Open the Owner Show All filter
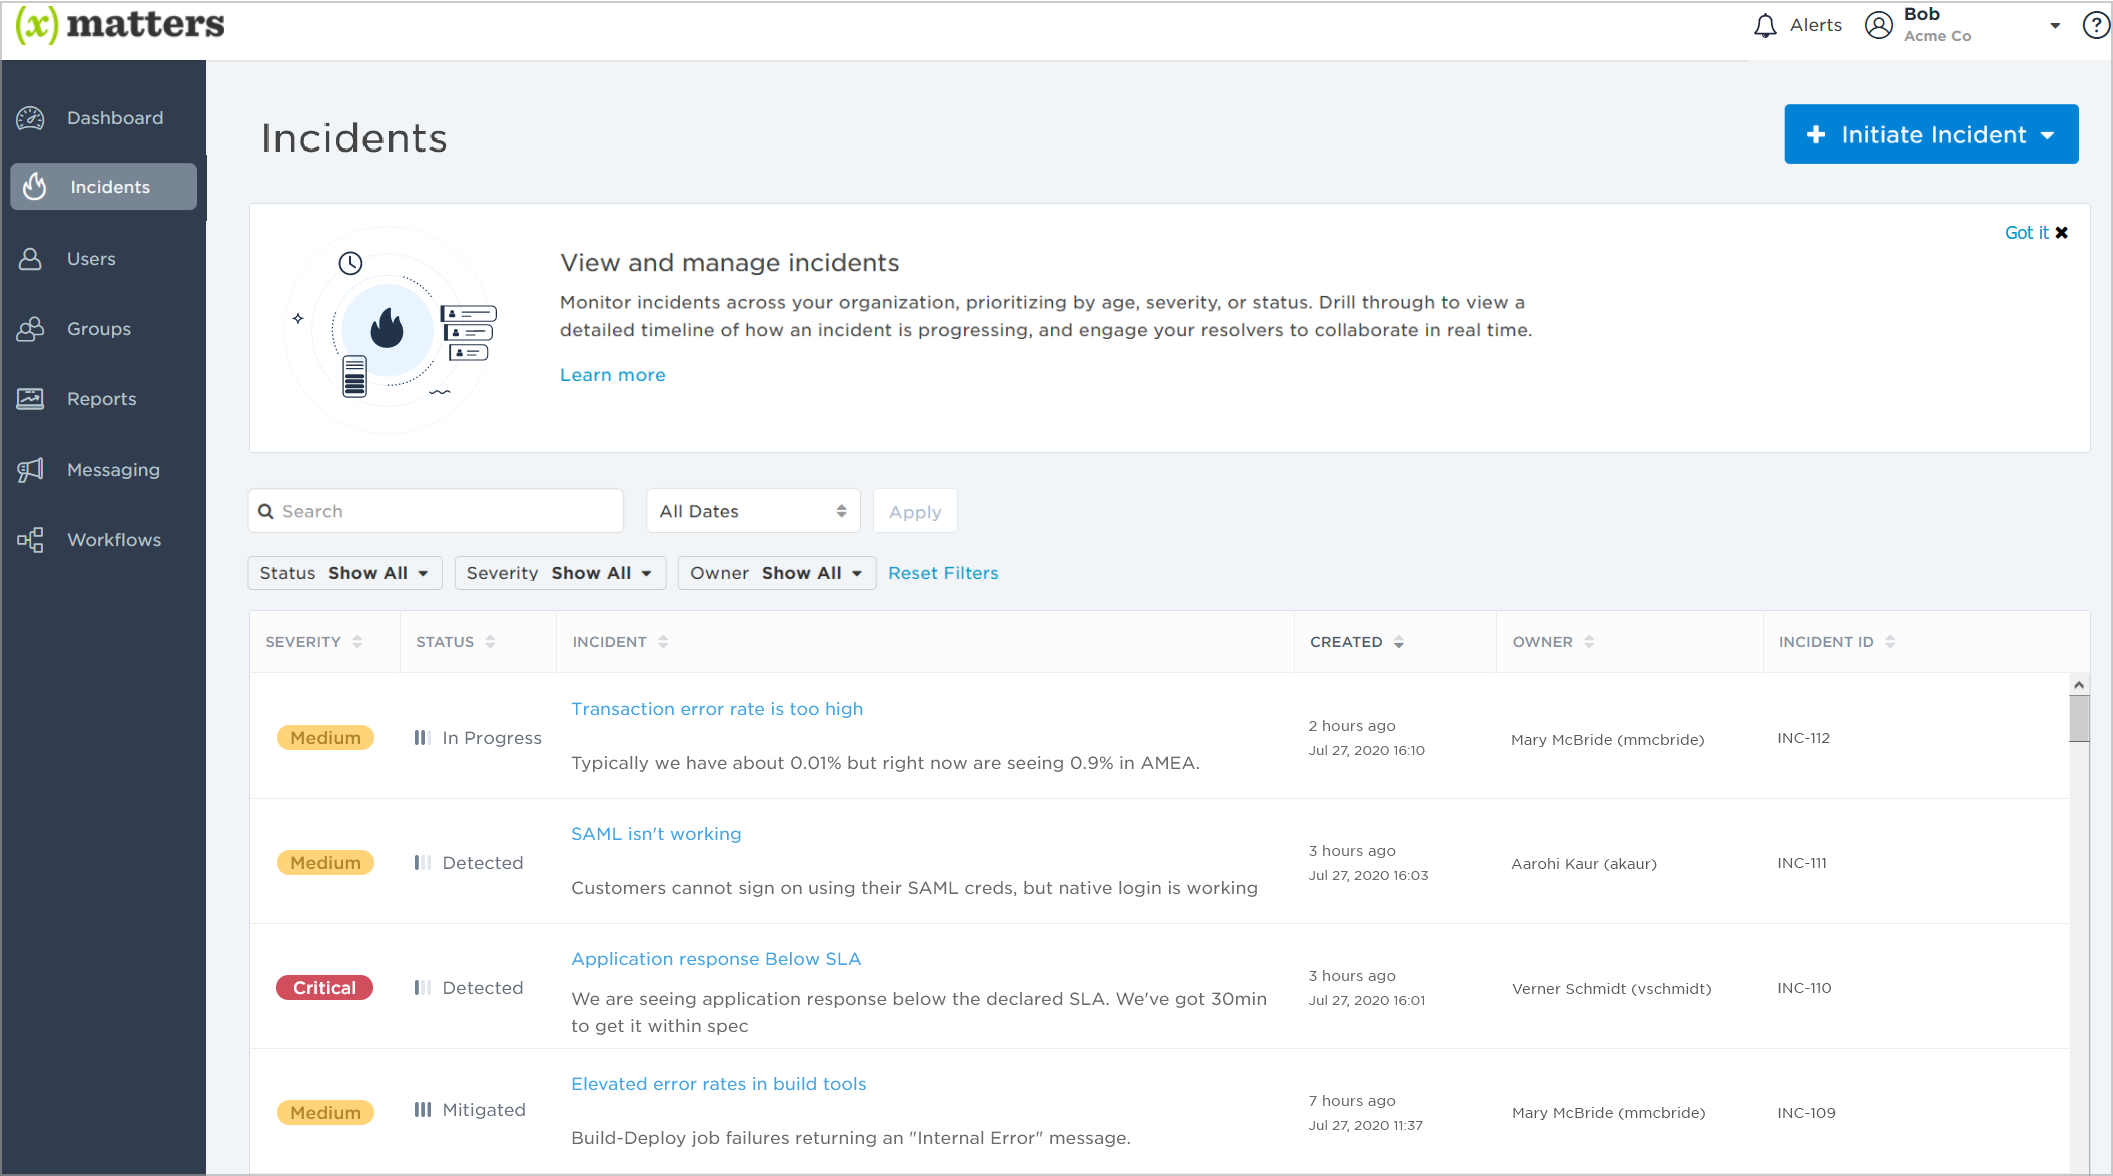The height and width of the screenshot is (1176, 2113). [777, 573]
